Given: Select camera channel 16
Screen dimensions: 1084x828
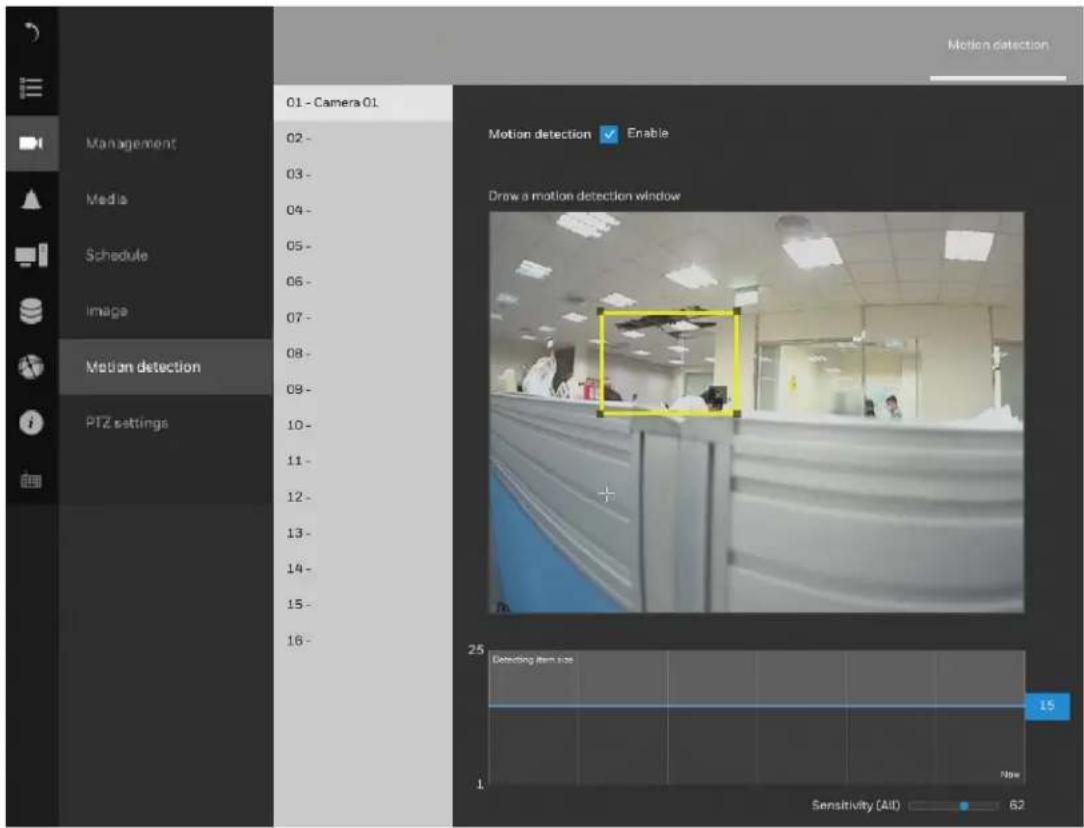Looking at the screenshot, I should click(x=363, y=641).
